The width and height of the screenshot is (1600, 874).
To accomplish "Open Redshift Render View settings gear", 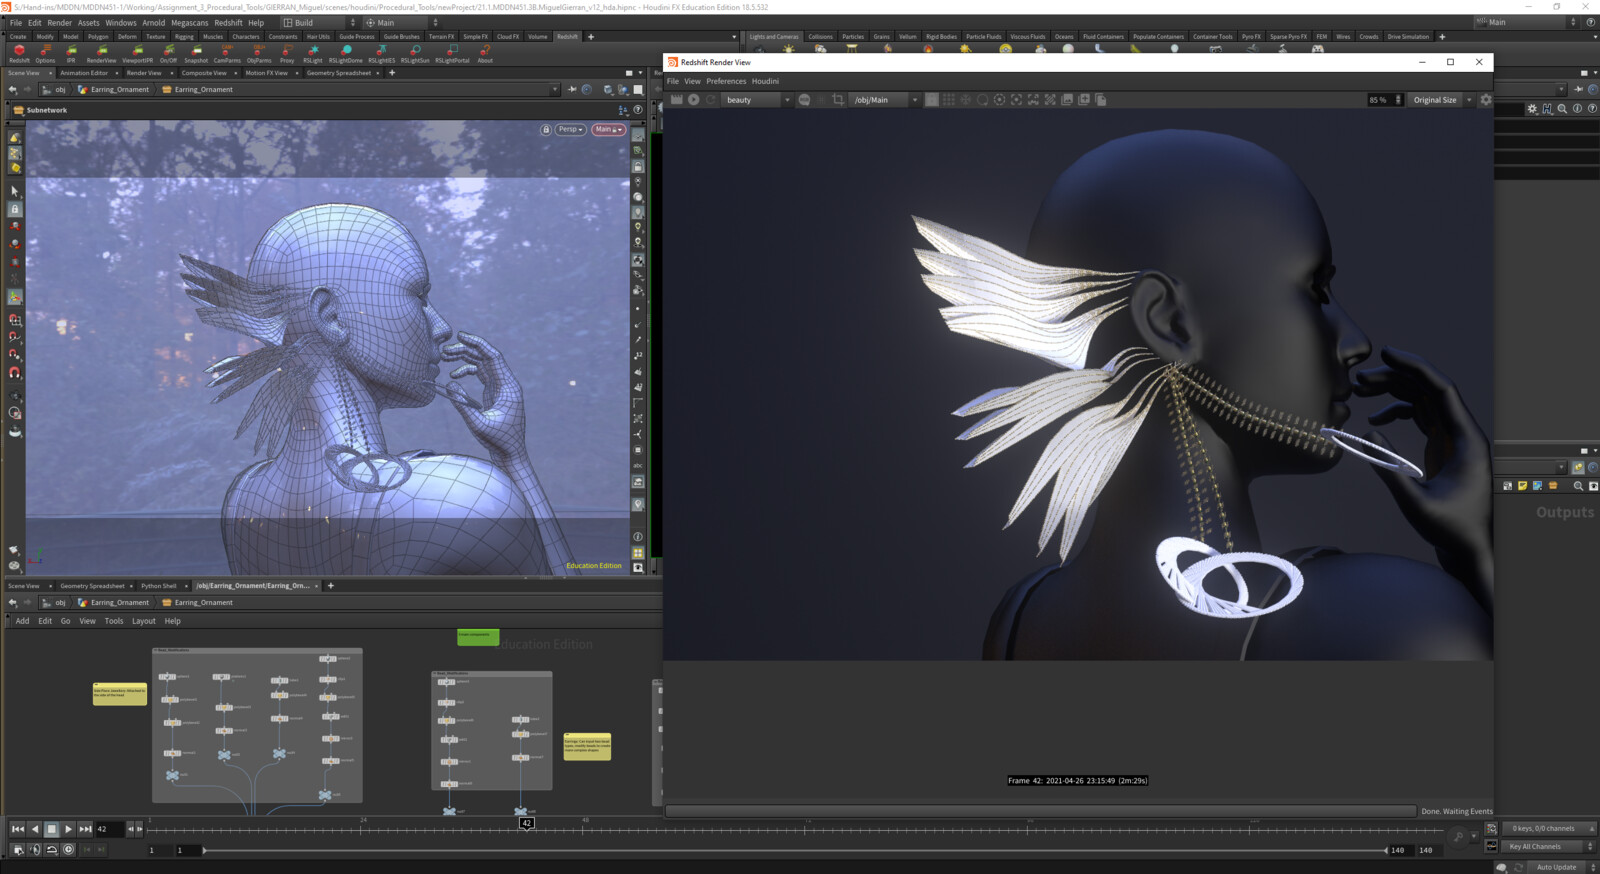I will point(1485,100).
